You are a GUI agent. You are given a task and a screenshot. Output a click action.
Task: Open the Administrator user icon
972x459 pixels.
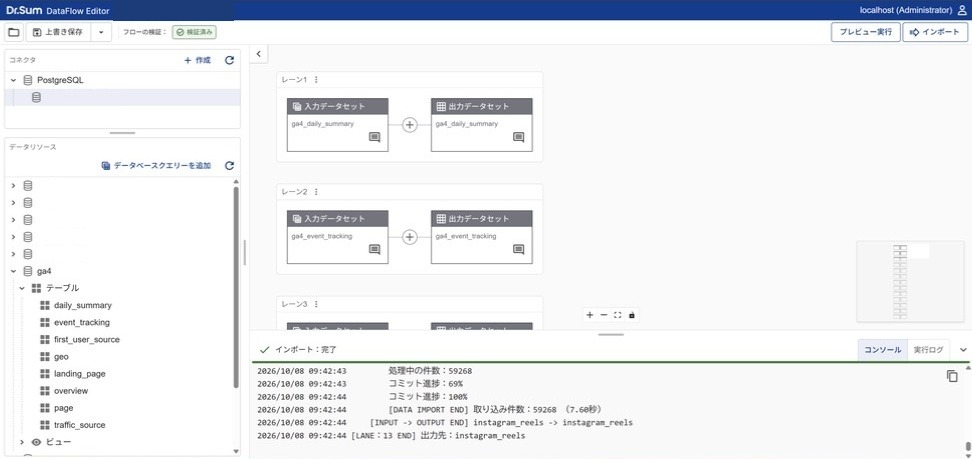(x=962, y=10)
